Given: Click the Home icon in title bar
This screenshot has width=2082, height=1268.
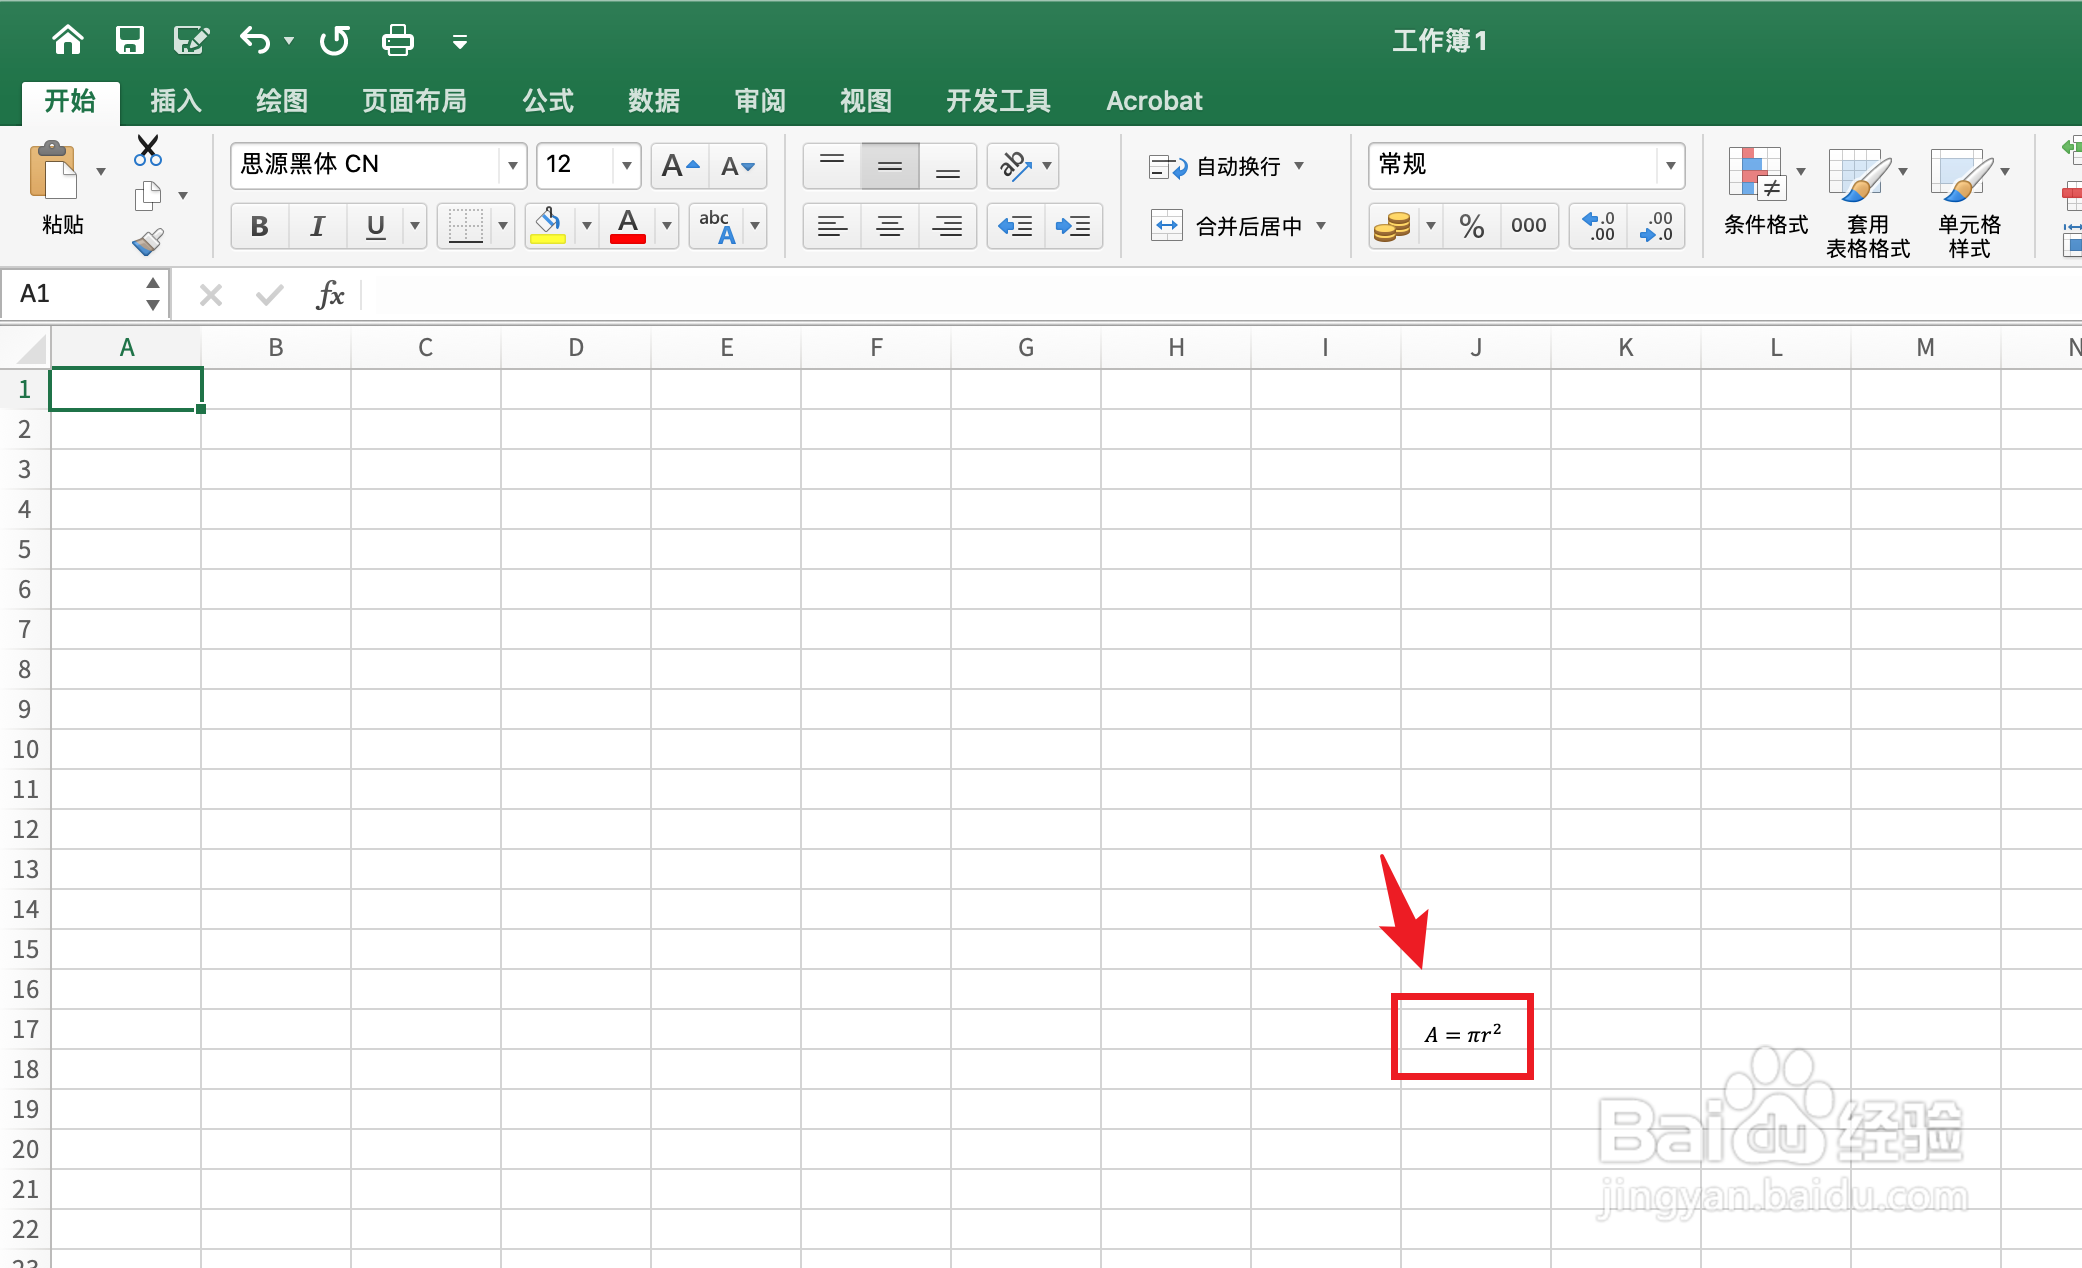Looking at the screenshot, I should pos(68,40).
